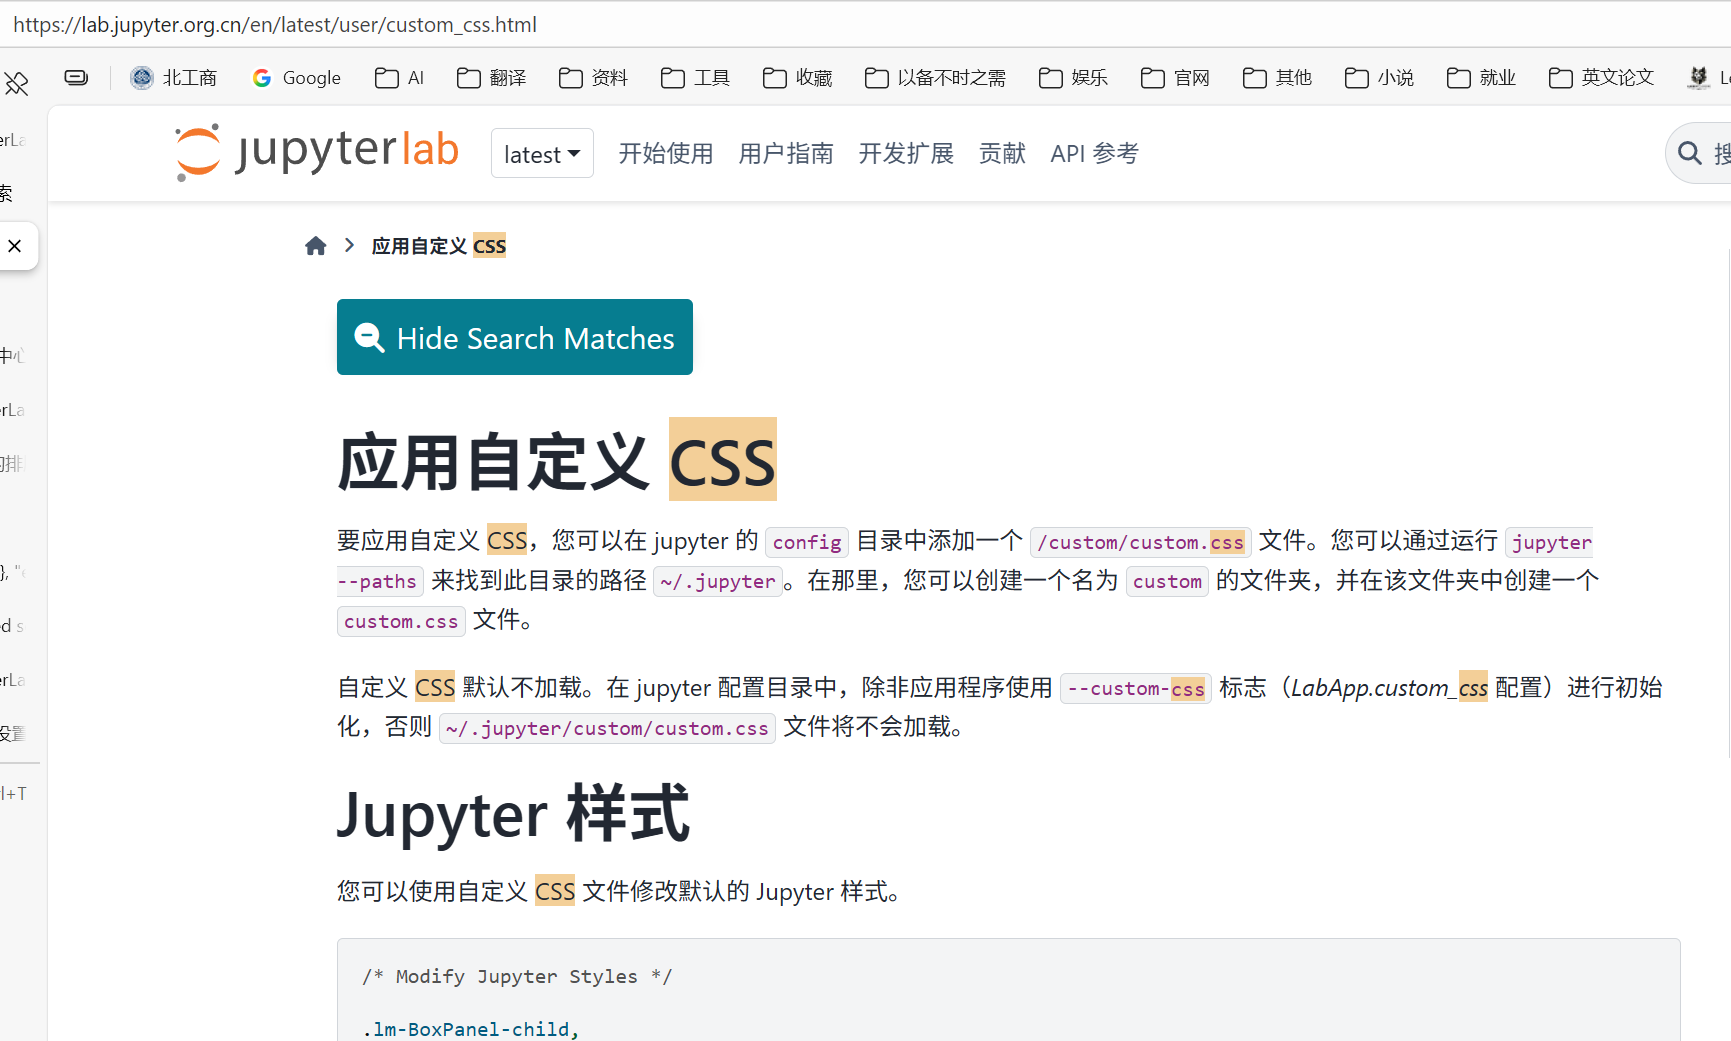Click the Jupyter 样式 section heading

[514, 815]
